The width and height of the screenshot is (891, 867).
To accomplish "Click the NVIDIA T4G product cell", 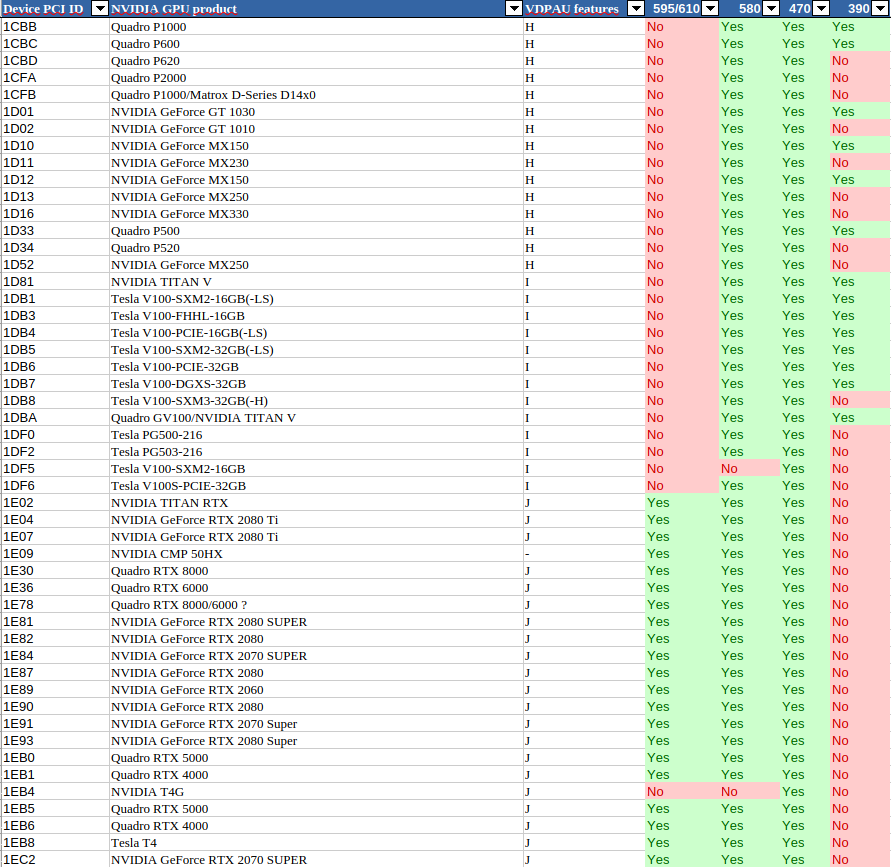I will pyautogui.click(x=316, y=791).
